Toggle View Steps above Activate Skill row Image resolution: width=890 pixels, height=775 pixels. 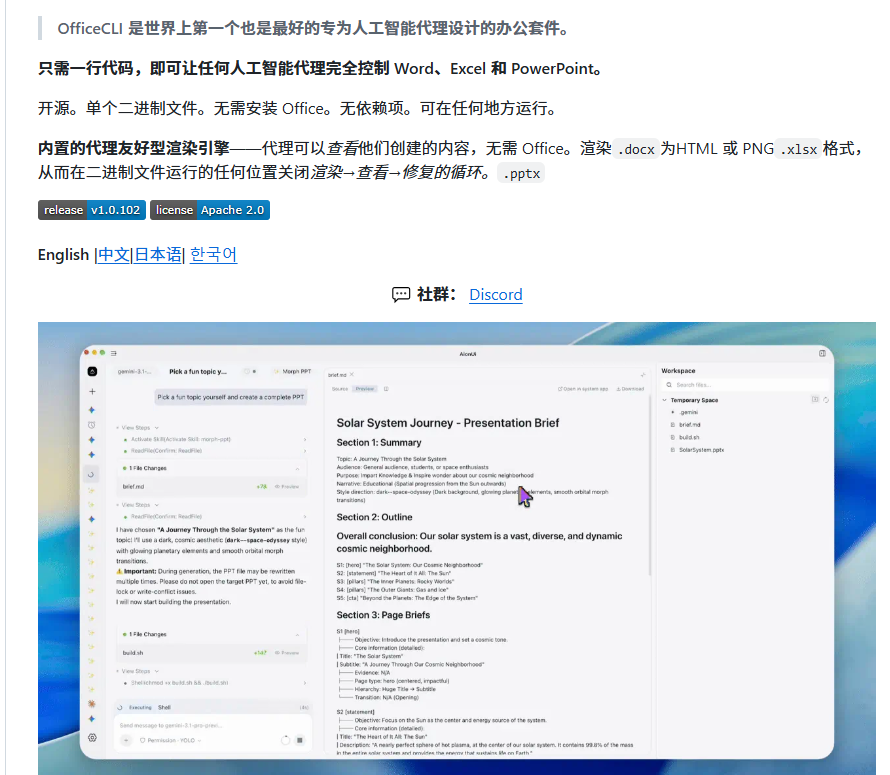click(x=138, y=428)
